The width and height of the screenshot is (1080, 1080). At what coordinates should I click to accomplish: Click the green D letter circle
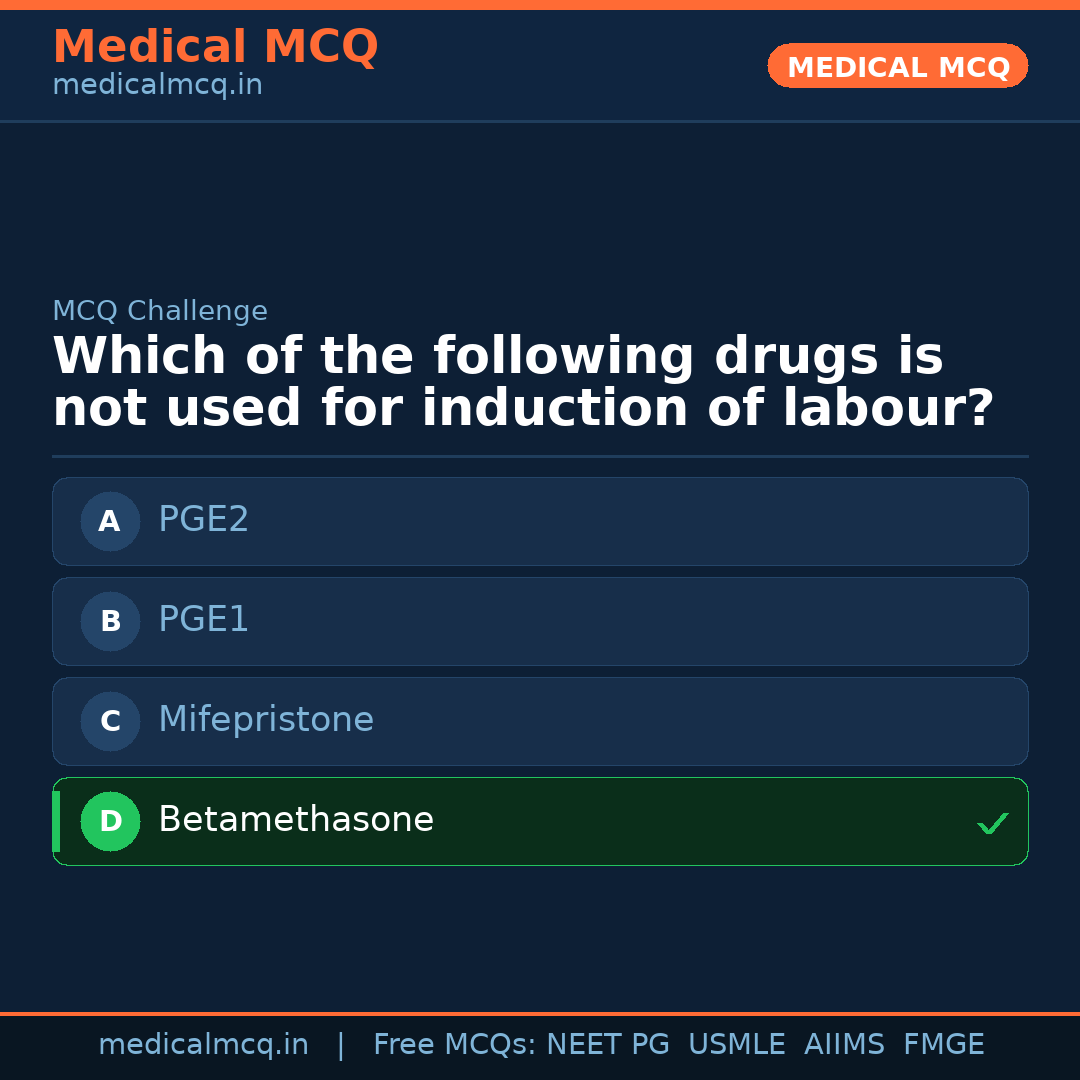coord(110,821)
